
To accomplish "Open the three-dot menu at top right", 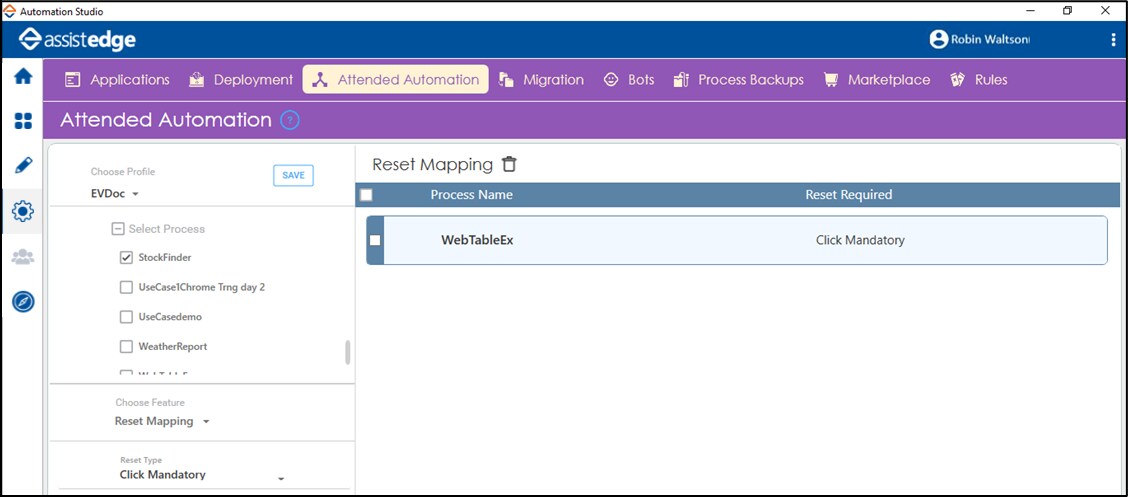I will coord(1113,40).
